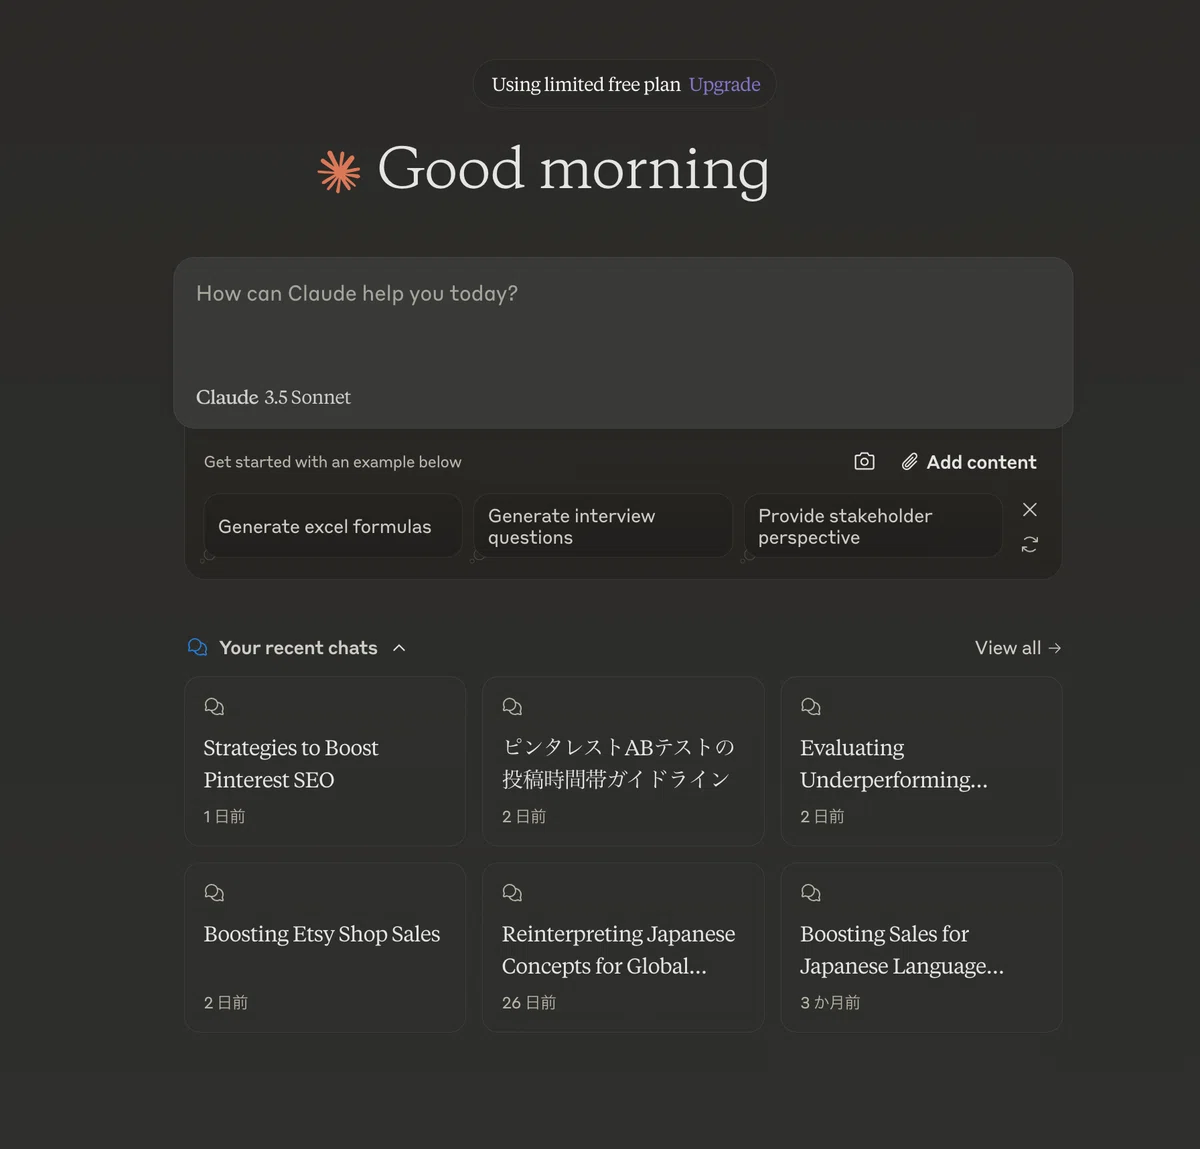Open the Boosting Sales for Japanese Language chat
Viewport: 1200px width, 1149px height.
coord(921,947)
